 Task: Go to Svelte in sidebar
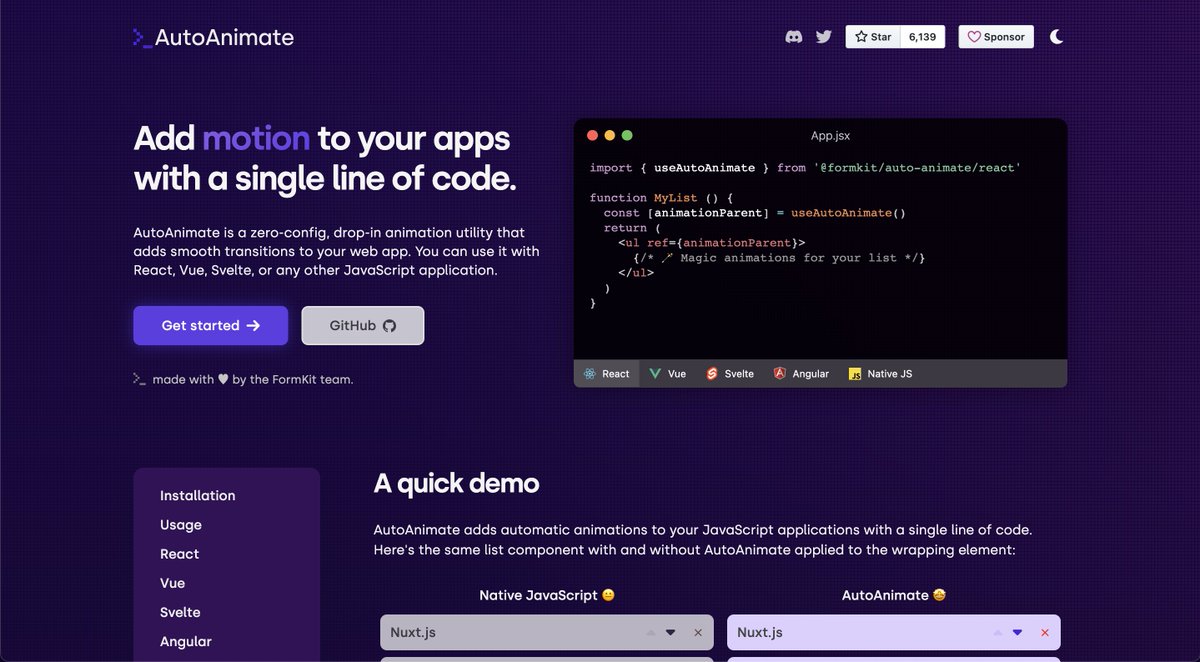point(180,611)
